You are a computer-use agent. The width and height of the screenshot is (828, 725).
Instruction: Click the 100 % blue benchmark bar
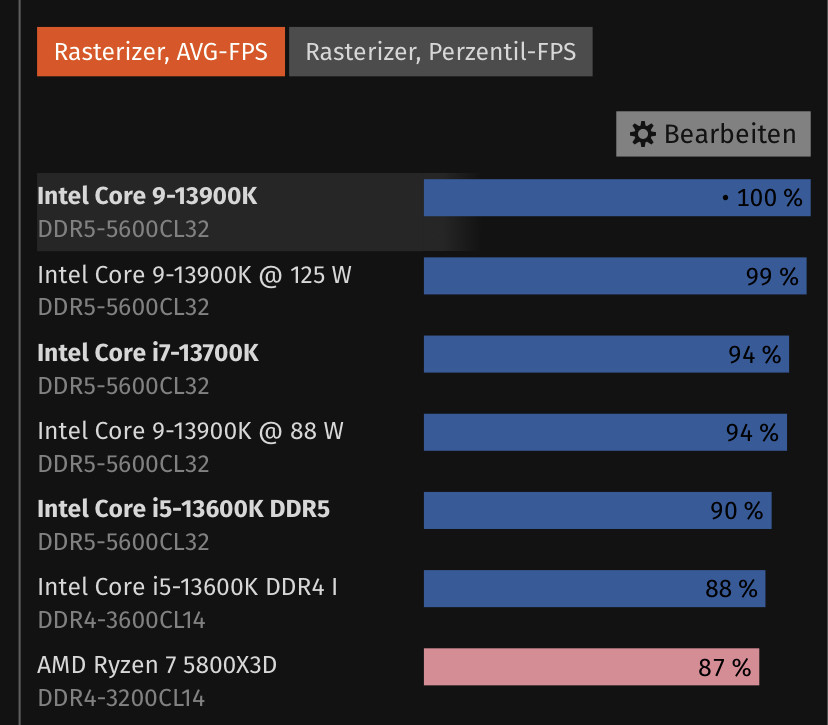(616, 198)
